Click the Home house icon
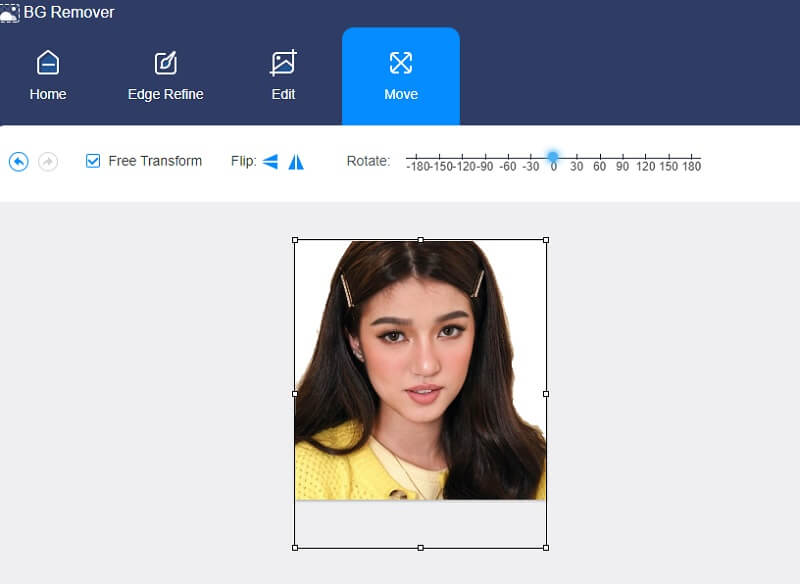The image size is (800, 584). pos(47,62)
